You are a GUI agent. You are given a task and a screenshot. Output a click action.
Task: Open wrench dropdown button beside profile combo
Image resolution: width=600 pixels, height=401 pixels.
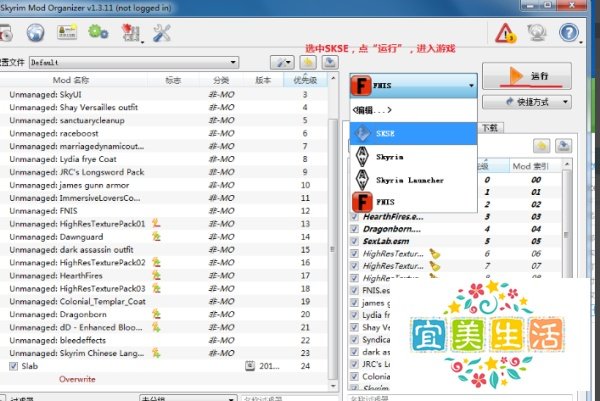click(x=282, y=62)
